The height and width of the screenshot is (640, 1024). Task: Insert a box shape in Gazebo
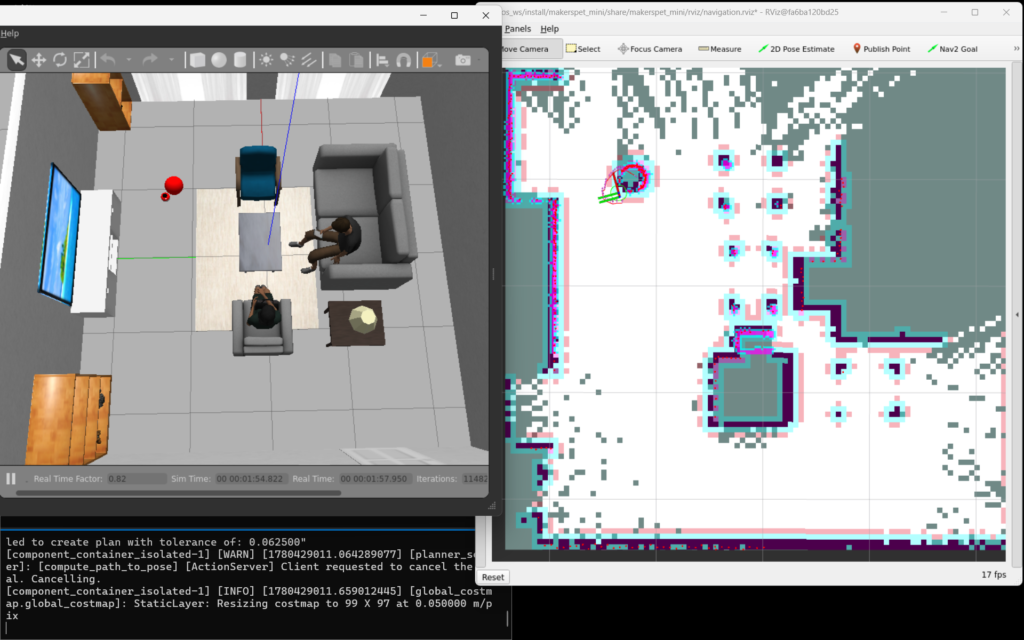click(x=197, y=60)
